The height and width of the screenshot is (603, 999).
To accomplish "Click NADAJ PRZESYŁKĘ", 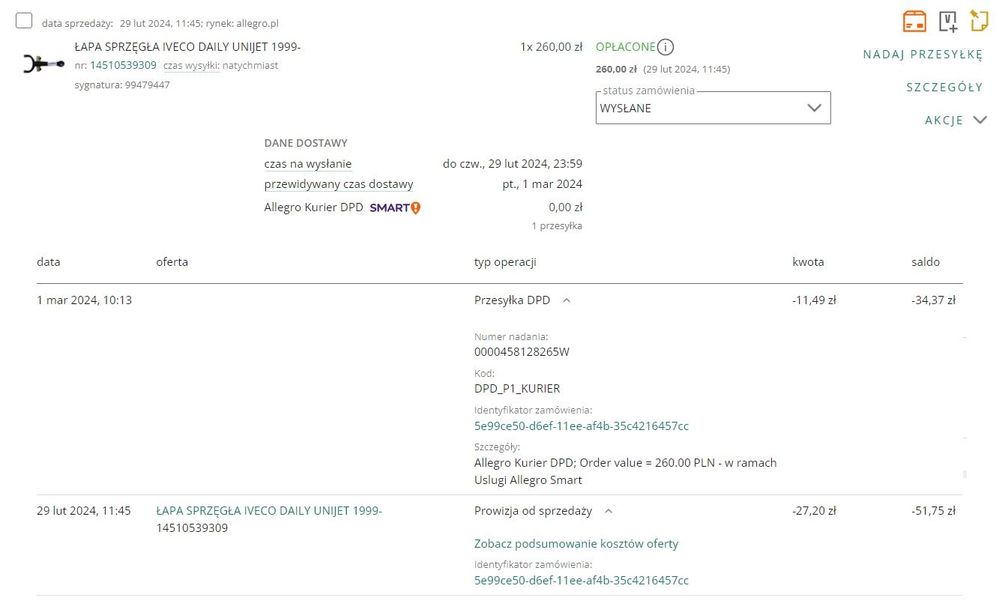I will [x=922, y=54].
